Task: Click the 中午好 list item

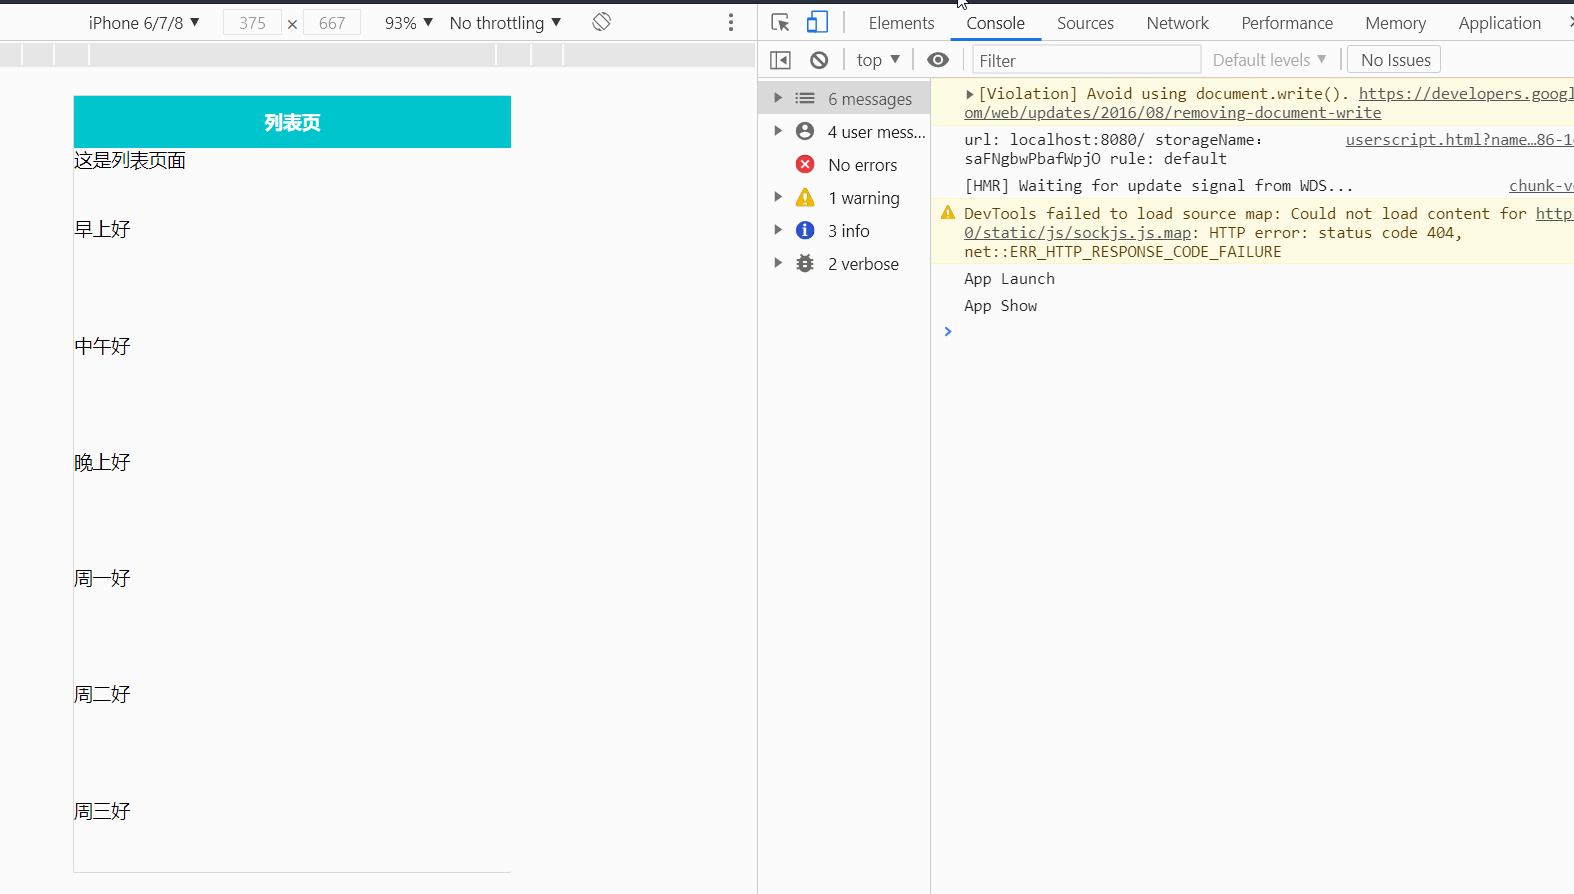Action: tap(102, 346)
